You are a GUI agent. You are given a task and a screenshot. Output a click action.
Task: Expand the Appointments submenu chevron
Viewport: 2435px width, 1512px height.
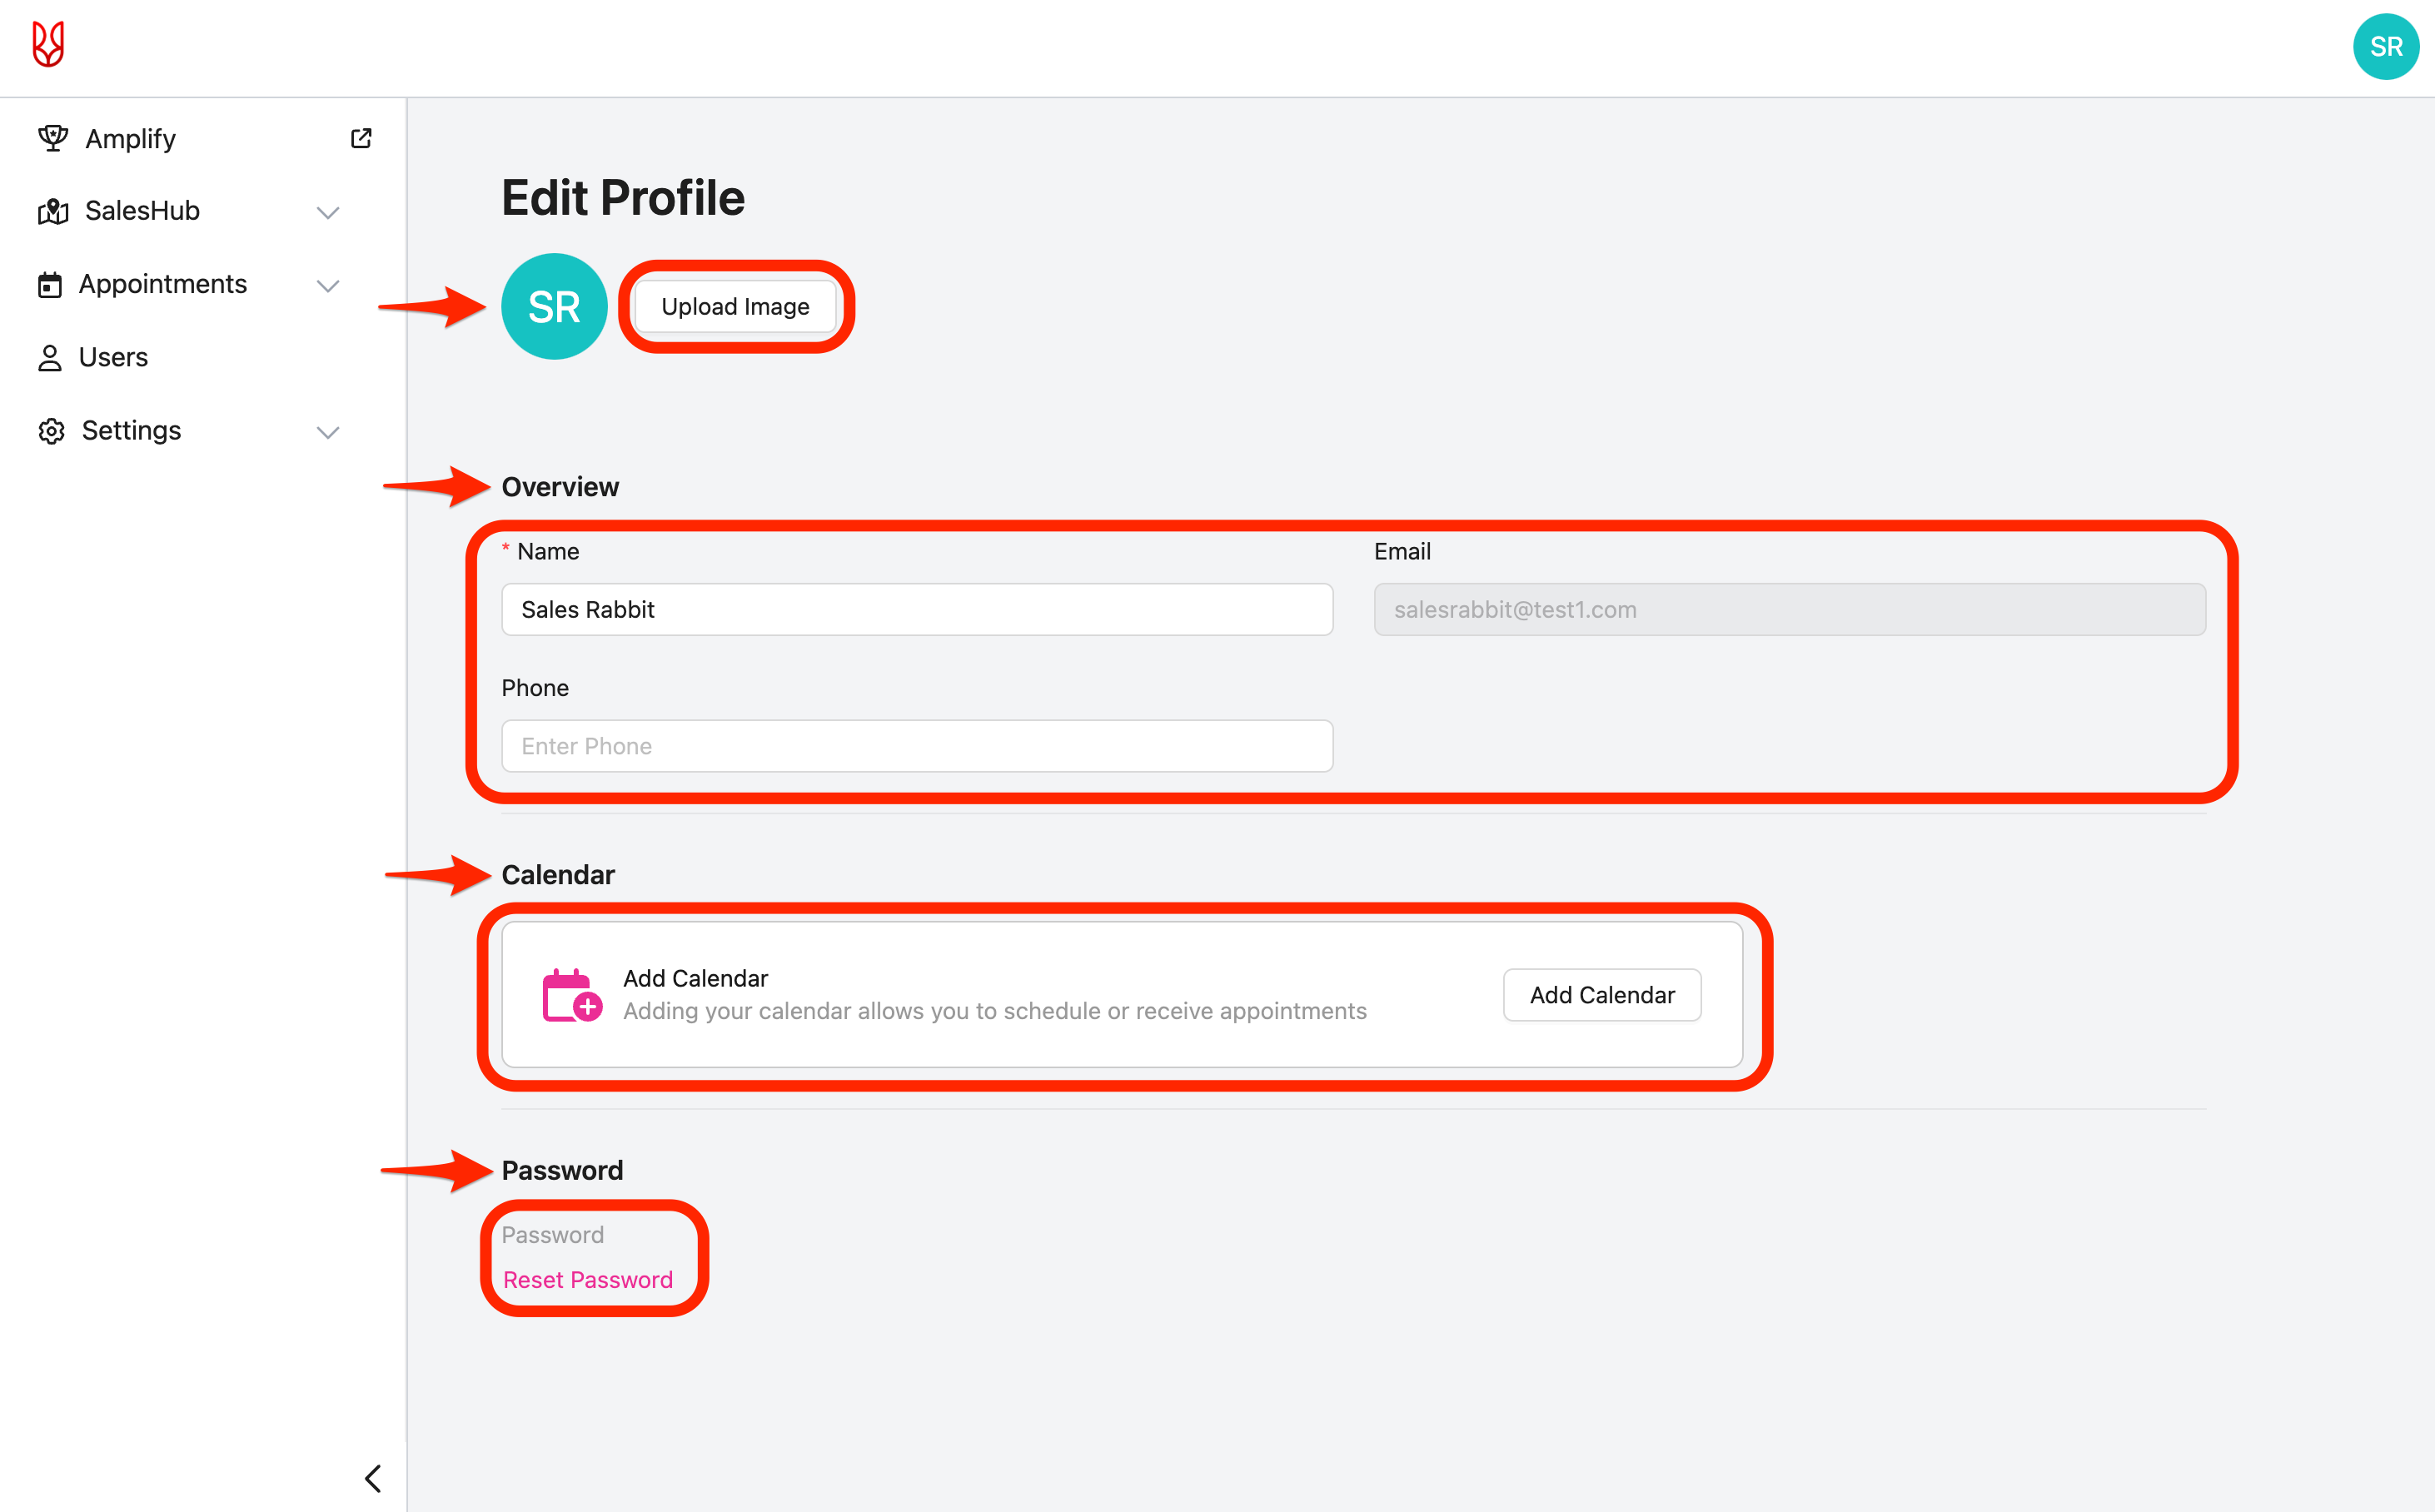click(328, 286)
